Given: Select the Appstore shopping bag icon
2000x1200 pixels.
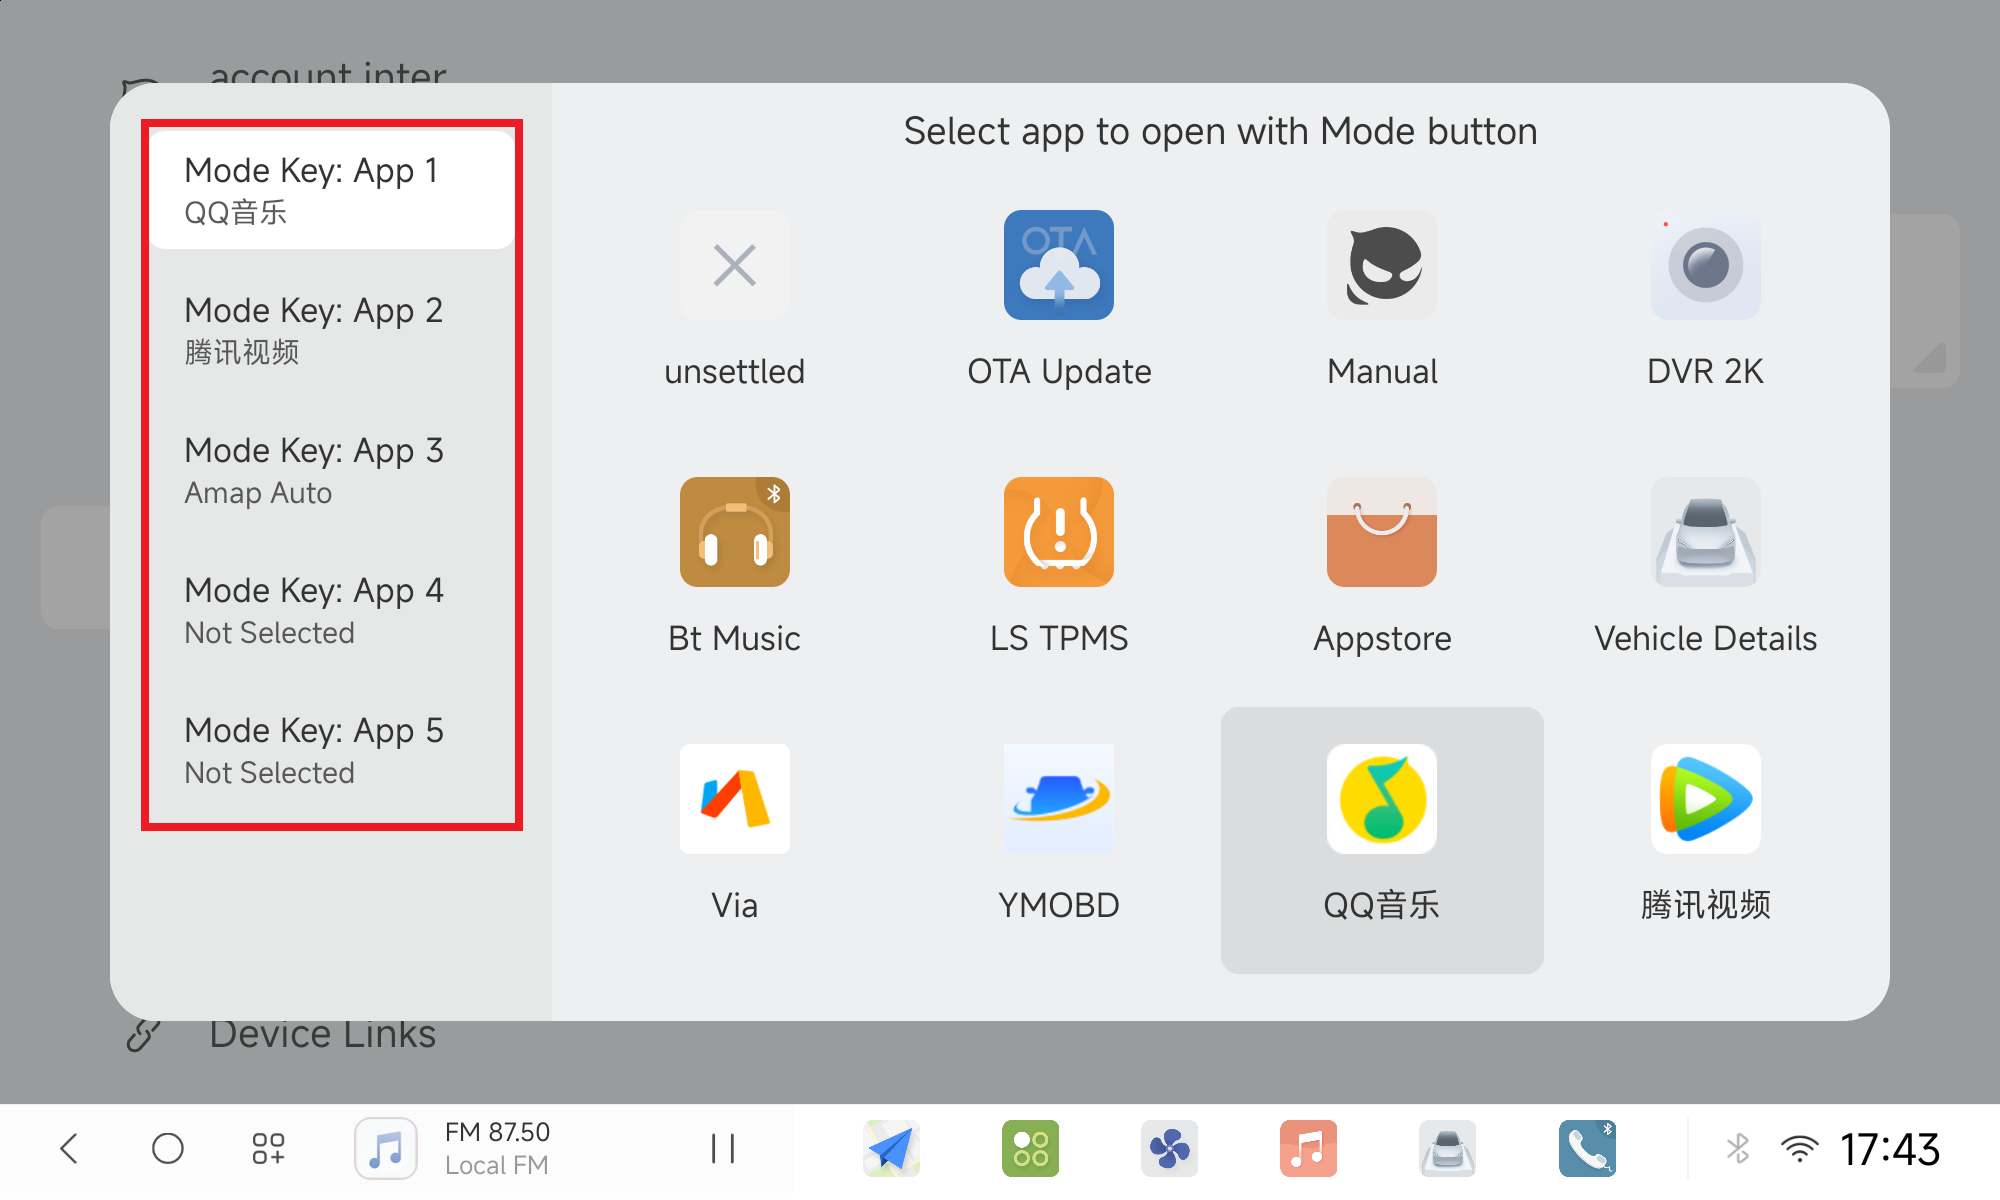Looking at the screenshot, I should pyautogui.click(x=1381, y=532).
